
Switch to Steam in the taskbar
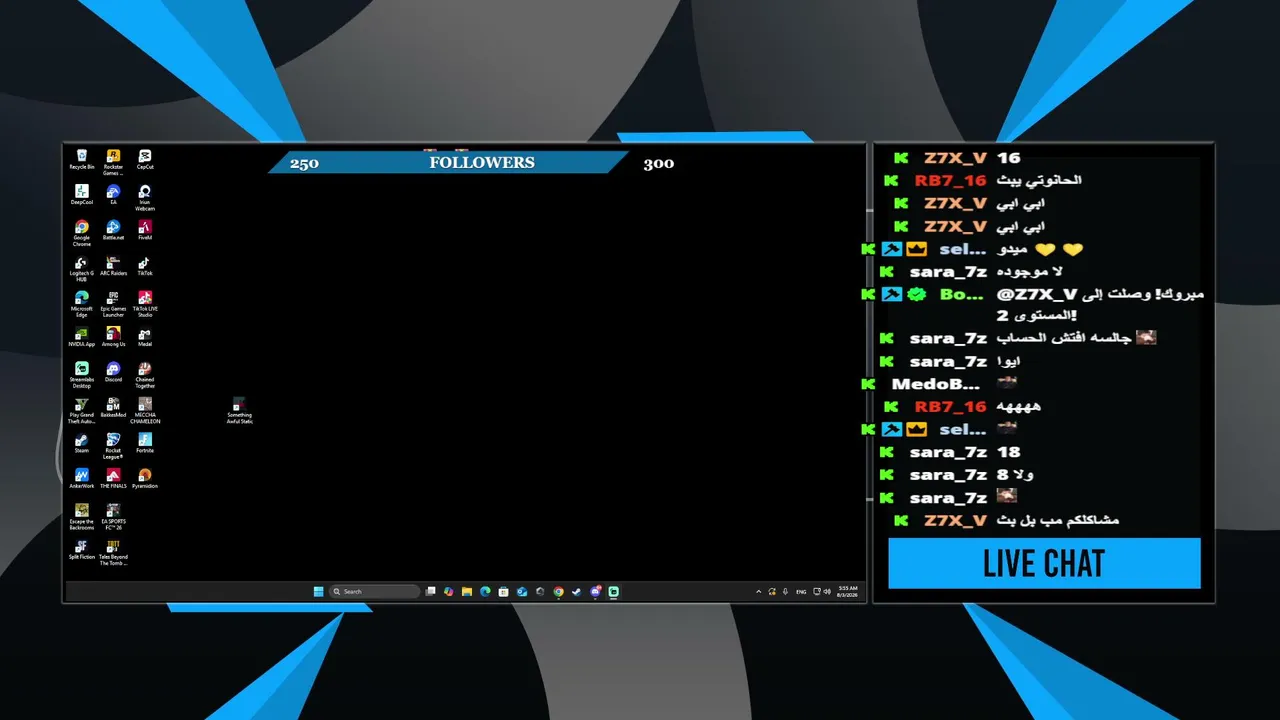coord(576,592)
